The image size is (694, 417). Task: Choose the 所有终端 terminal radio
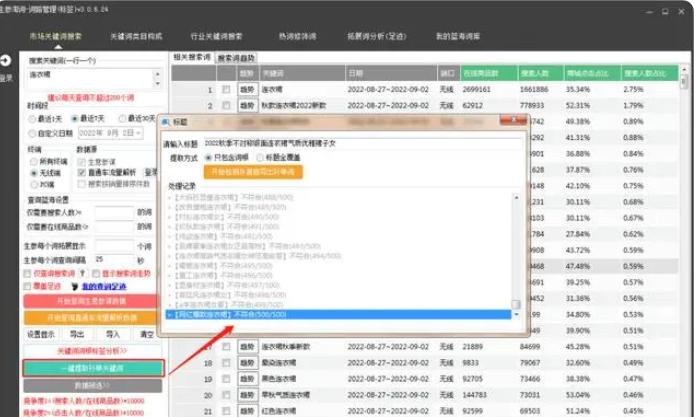coord(34,162)
